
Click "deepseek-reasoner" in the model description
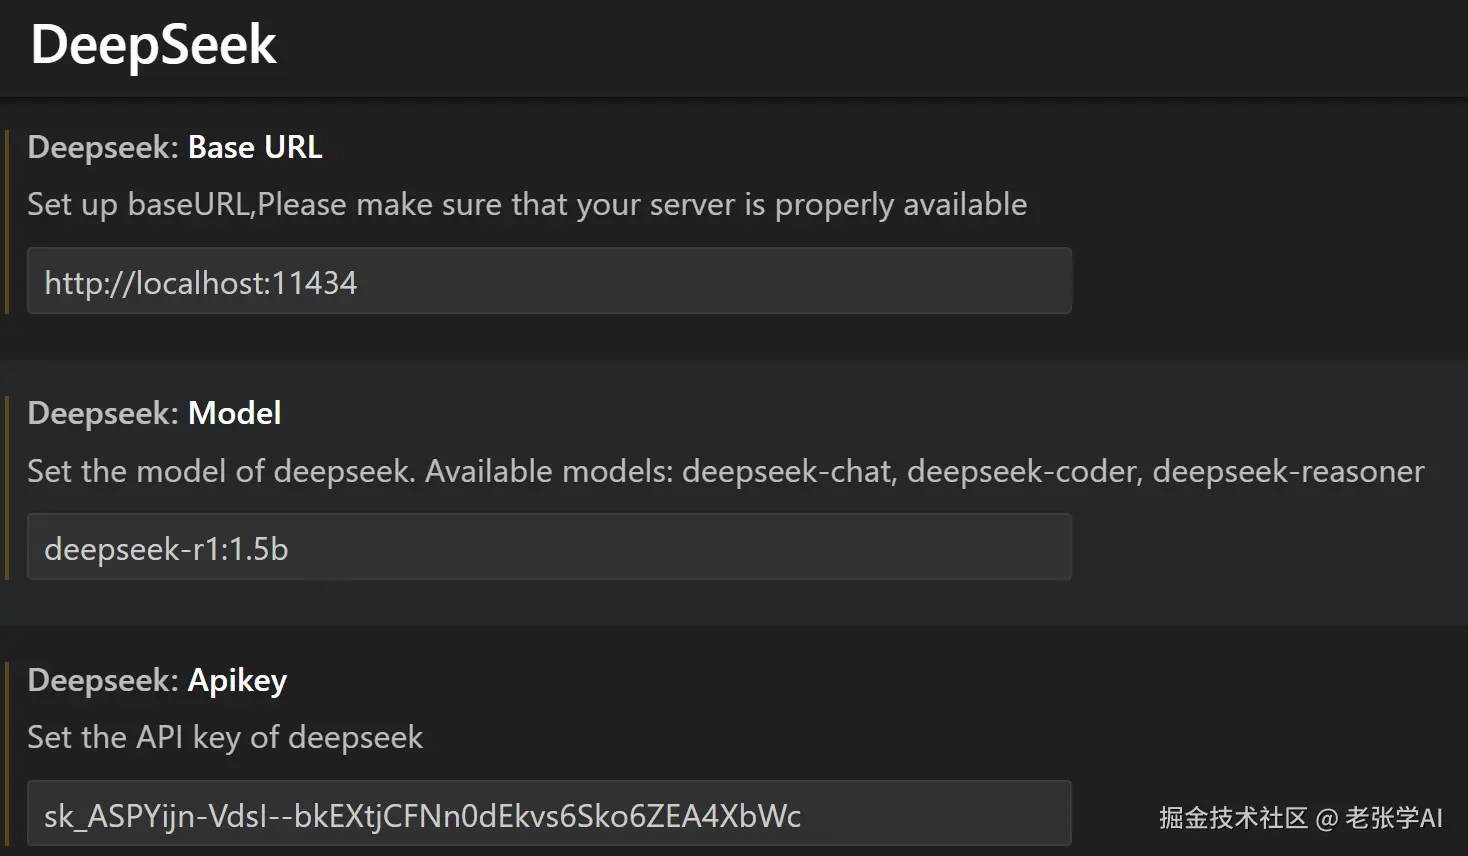click(1288, 471)
